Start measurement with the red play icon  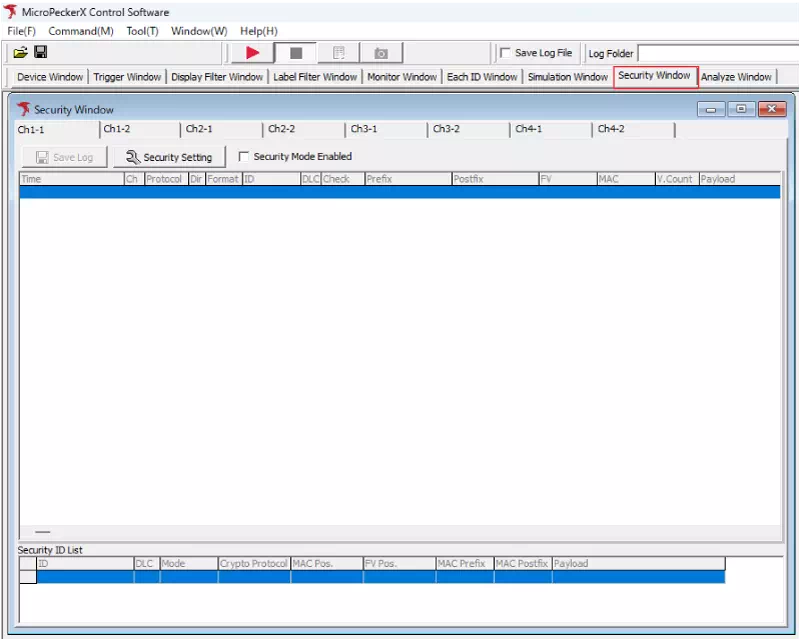point(251,52)
